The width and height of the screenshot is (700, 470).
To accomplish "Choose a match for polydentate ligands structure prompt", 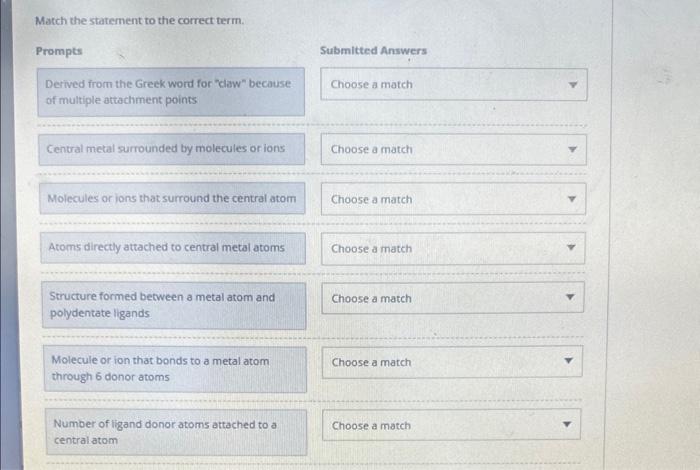I will [453, 298].
